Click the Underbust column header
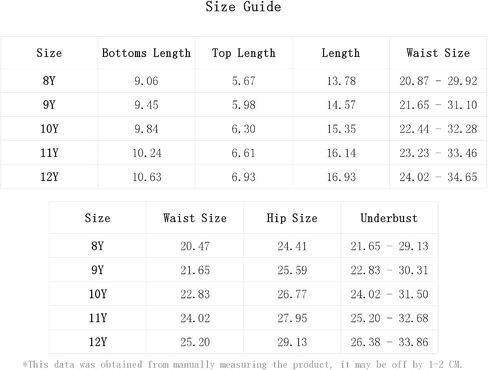488x370 pixels. click(x=389, y=218)
